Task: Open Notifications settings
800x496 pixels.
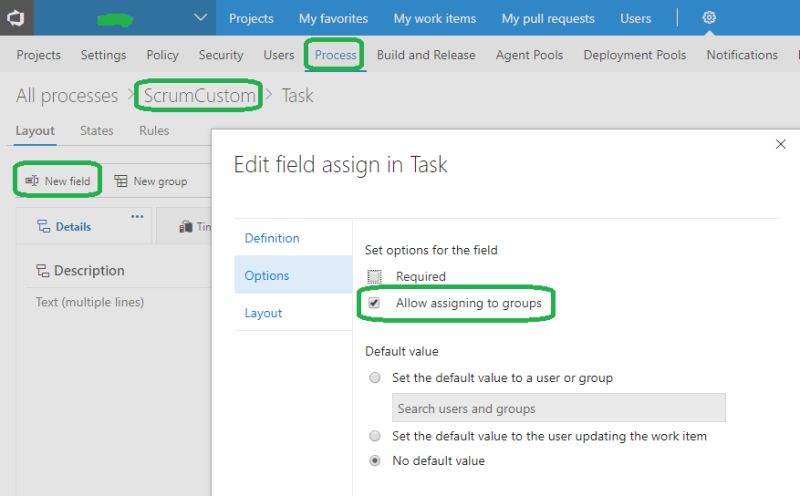Action: 742,55
